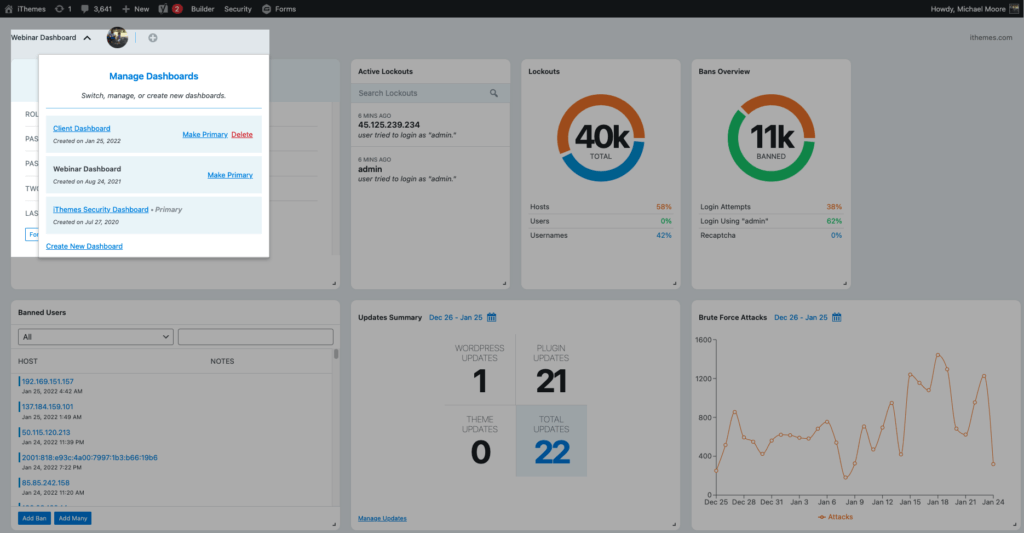Click the Login Using "admin" 62% row
The height and width of the screenshot is (533, 1024).
(771, 221)
